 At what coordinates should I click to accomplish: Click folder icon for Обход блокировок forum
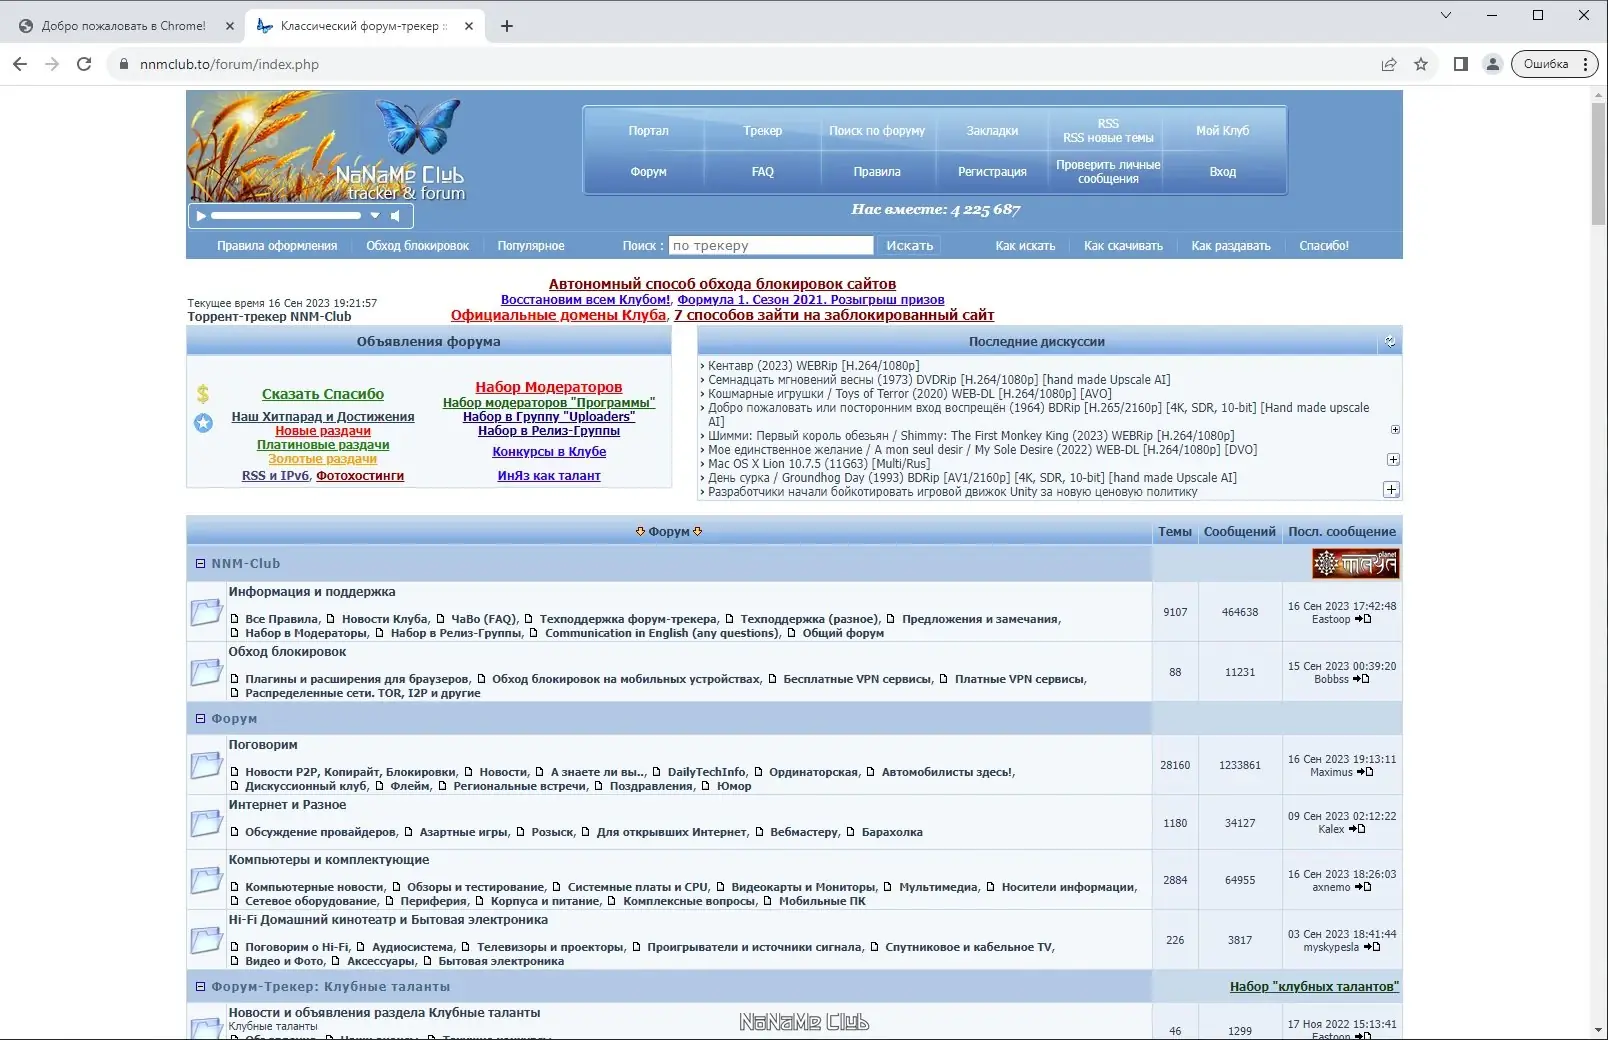[x=206, y=671]
